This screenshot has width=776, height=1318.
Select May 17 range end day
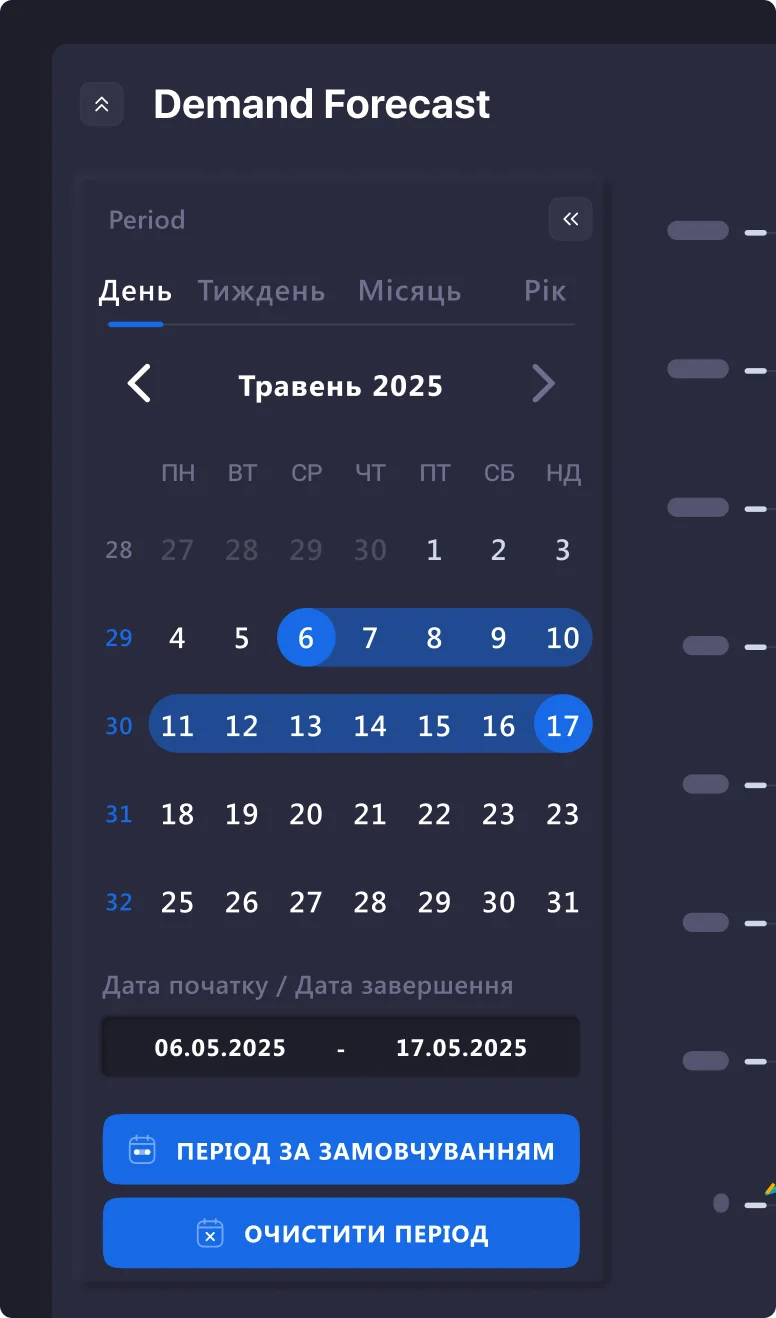563,725
